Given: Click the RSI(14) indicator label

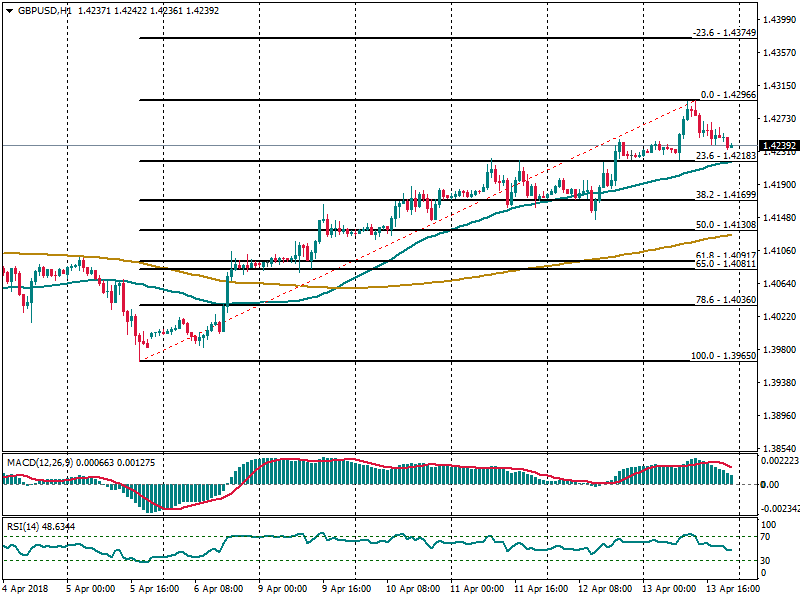Looking at the screenshot, I should [25, 526].
